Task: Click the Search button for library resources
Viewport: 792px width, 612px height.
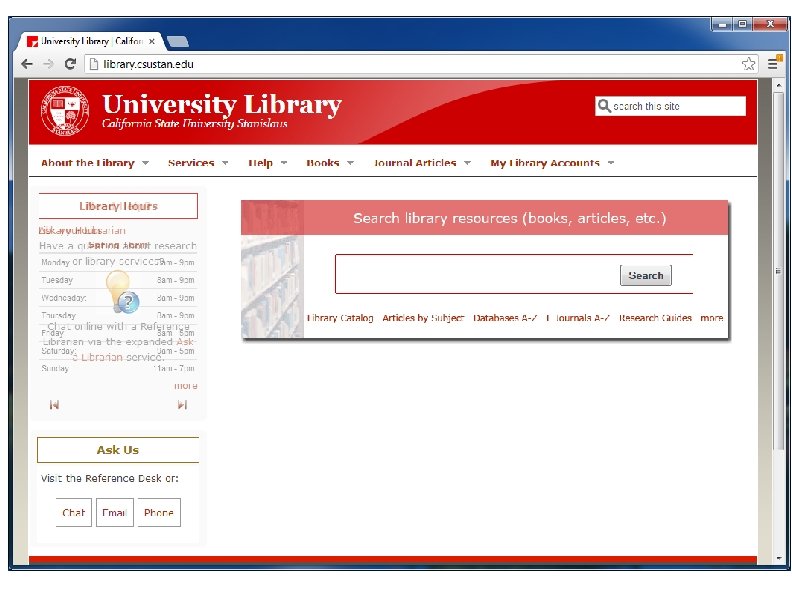Action: pyautogui.click(x=646, y=275)
